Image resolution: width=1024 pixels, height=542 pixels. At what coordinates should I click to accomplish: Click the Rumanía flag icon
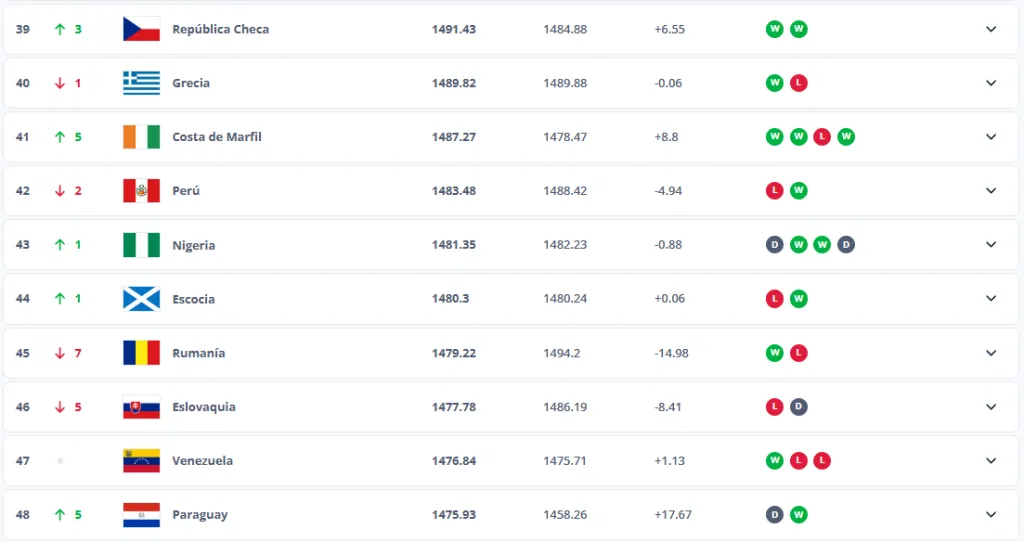pyautogui.click(x=141, y=353)
